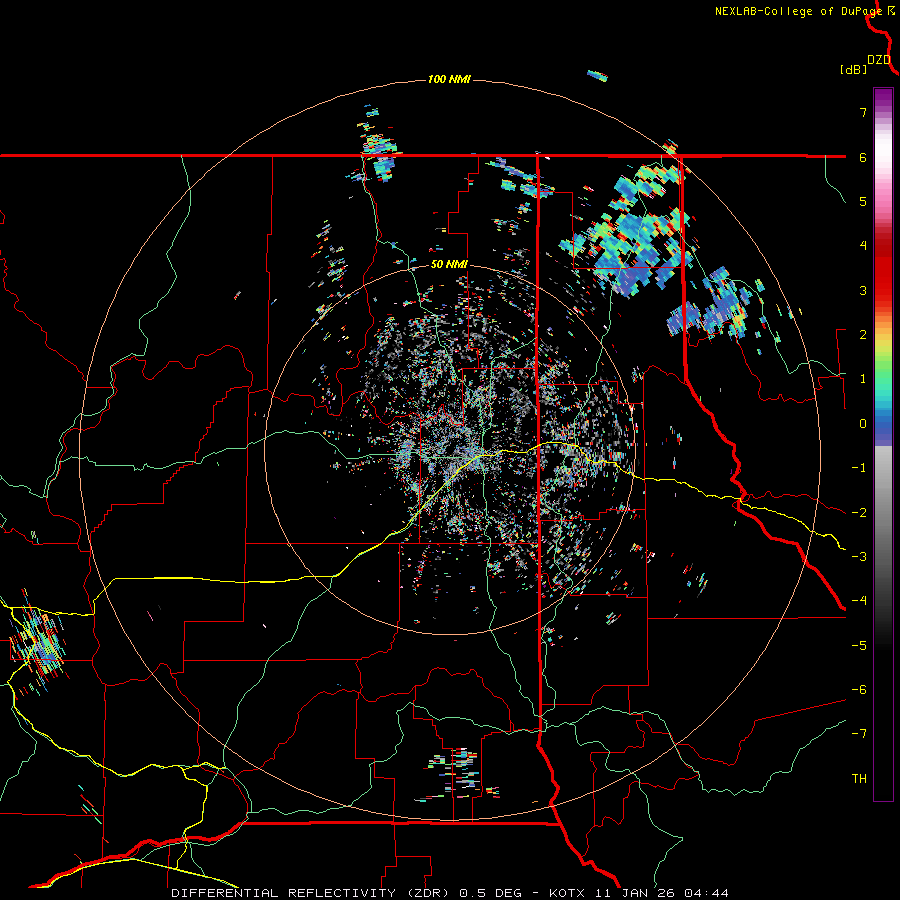Click the 100 NMI range ring label
This screenshot has height=900, width=900.
(449, 79)
